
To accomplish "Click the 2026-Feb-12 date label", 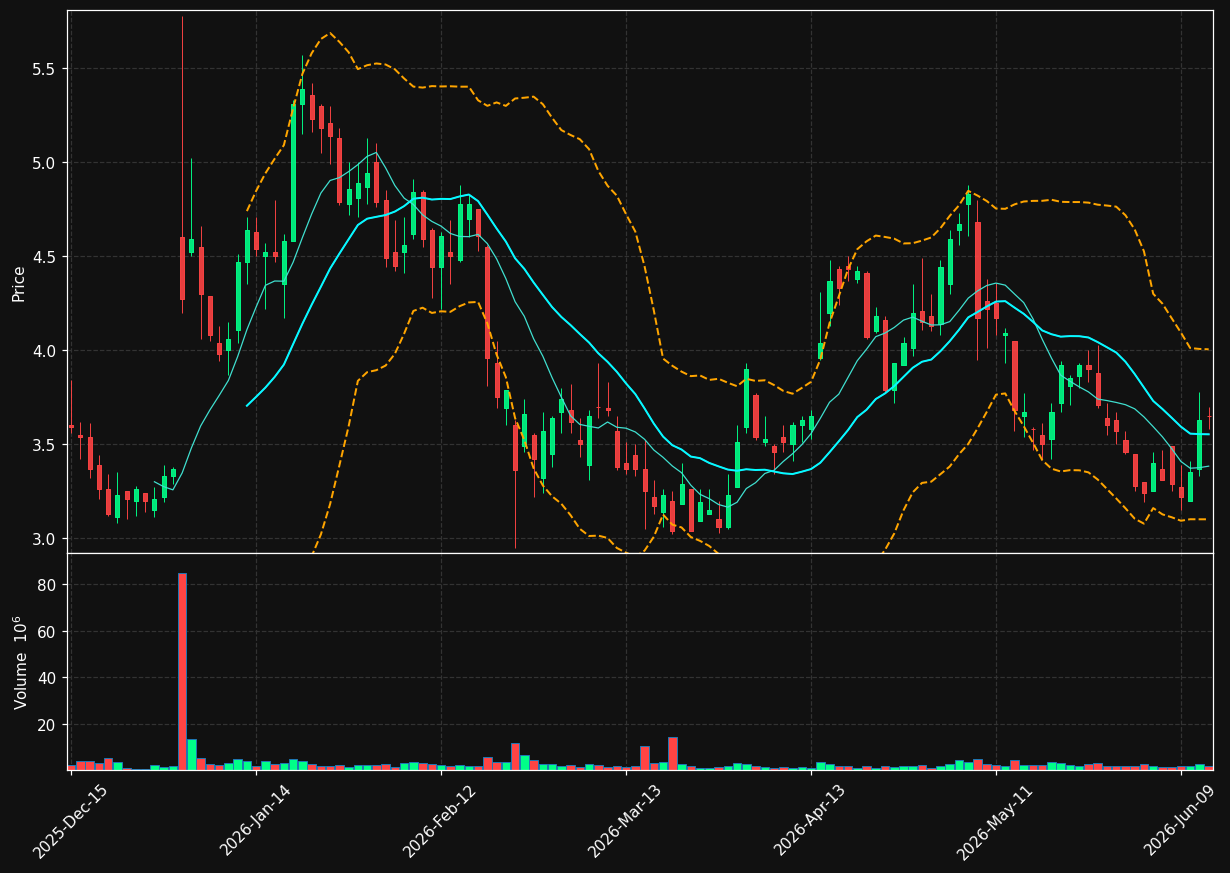I will point(440,821).
